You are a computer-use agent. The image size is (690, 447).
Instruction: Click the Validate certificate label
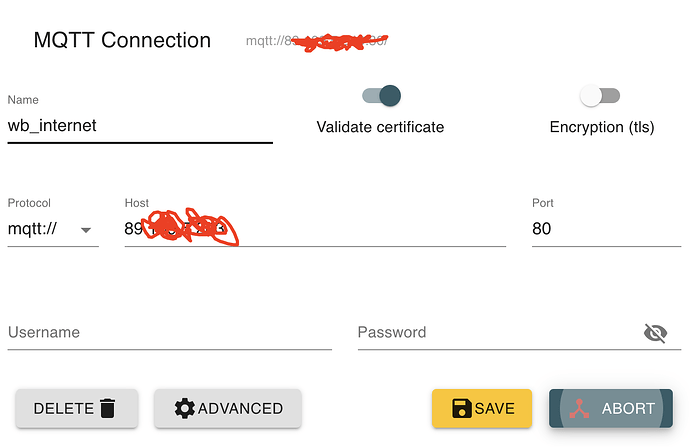(380, 127)
